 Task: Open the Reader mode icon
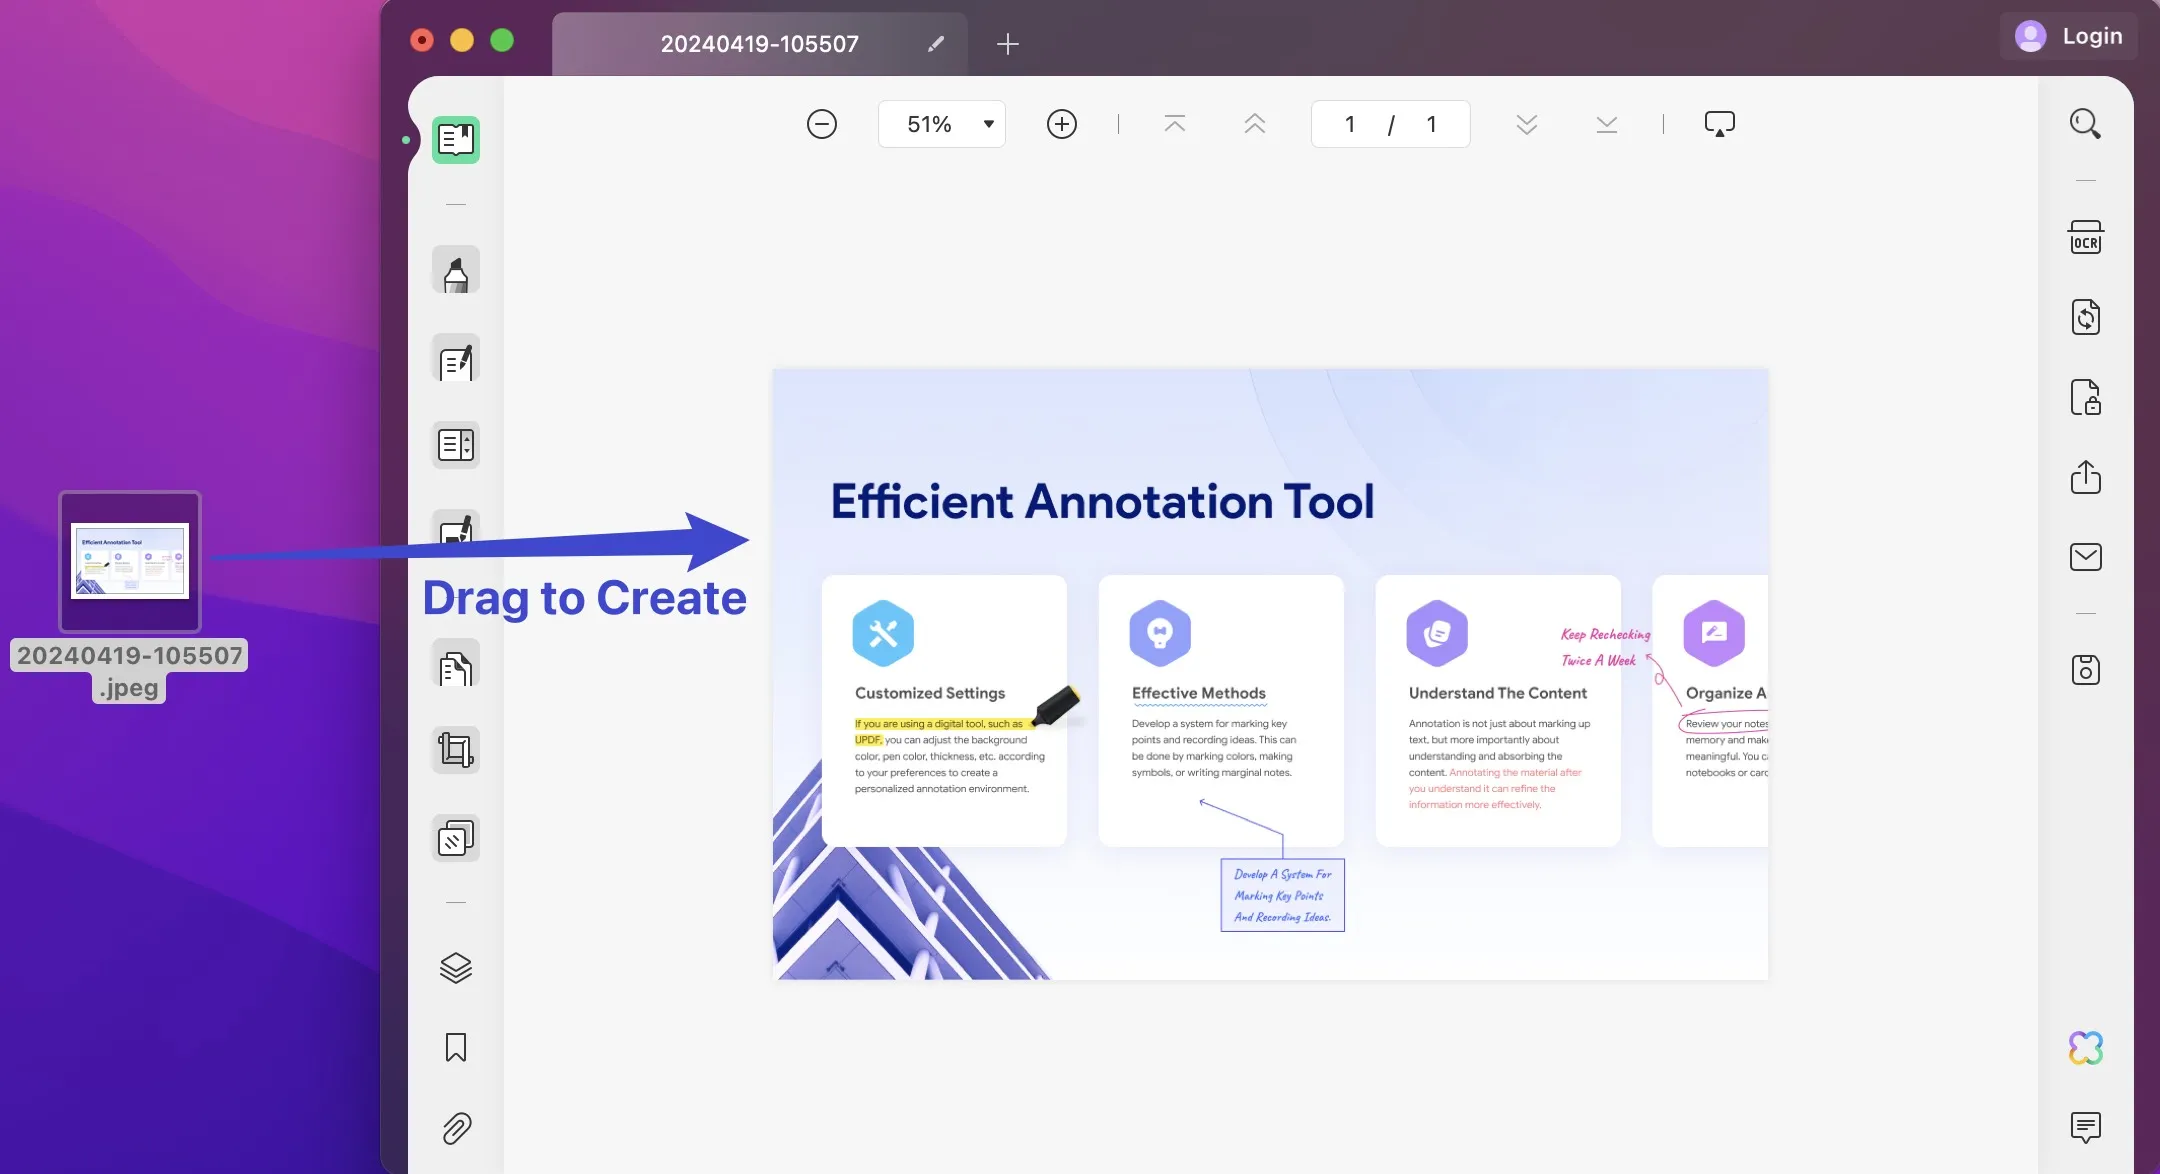tap(456, 140)
